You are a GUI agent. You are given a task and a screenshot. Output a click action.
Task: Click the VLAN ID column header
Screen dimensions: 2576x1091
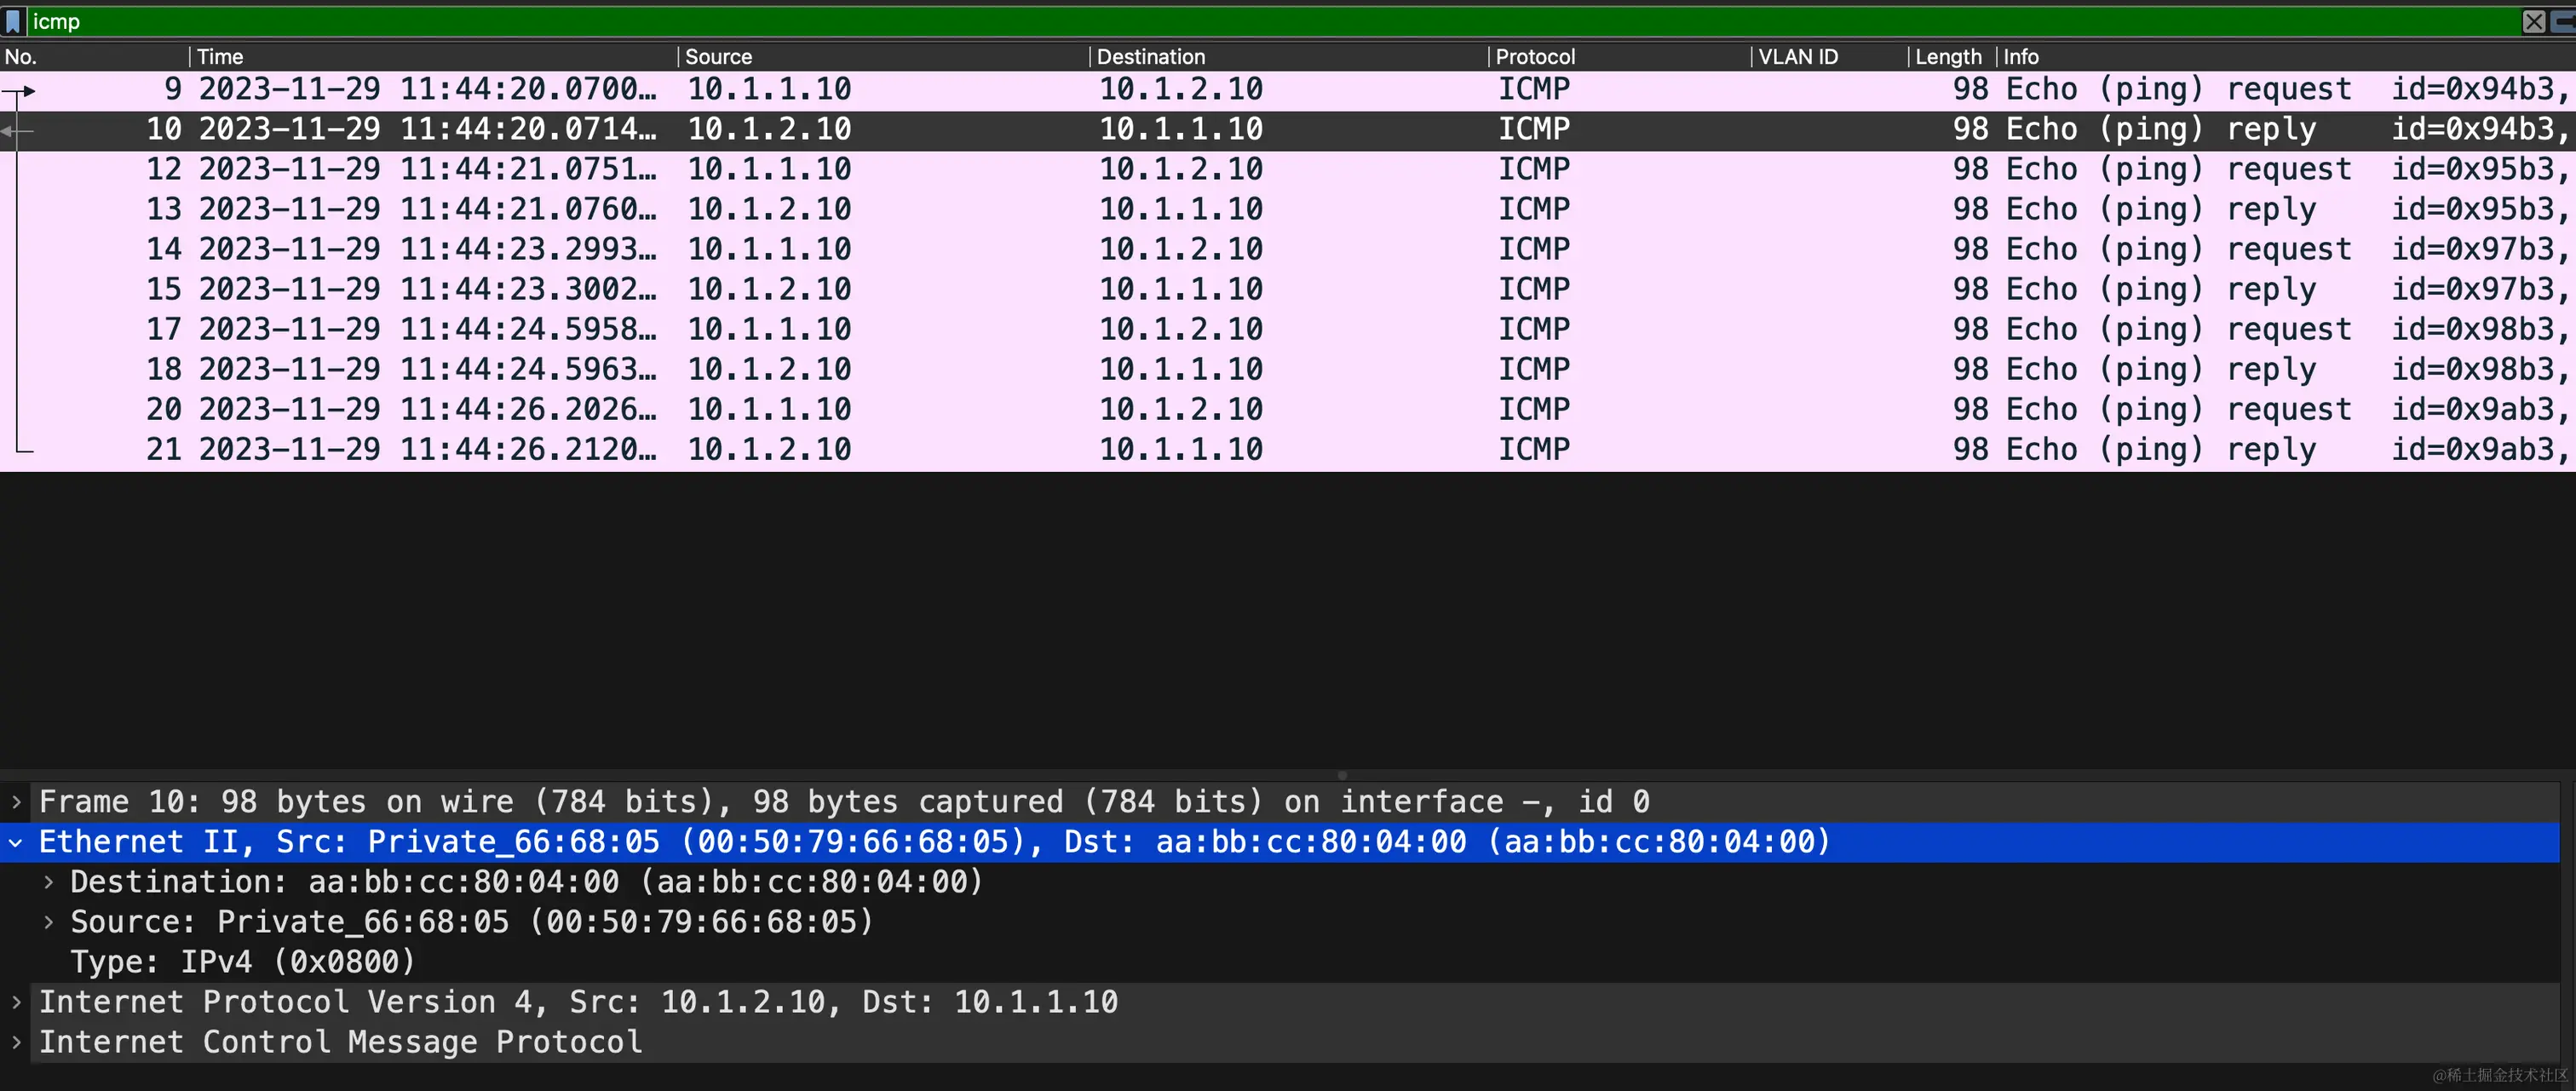tap(1797, 57)
